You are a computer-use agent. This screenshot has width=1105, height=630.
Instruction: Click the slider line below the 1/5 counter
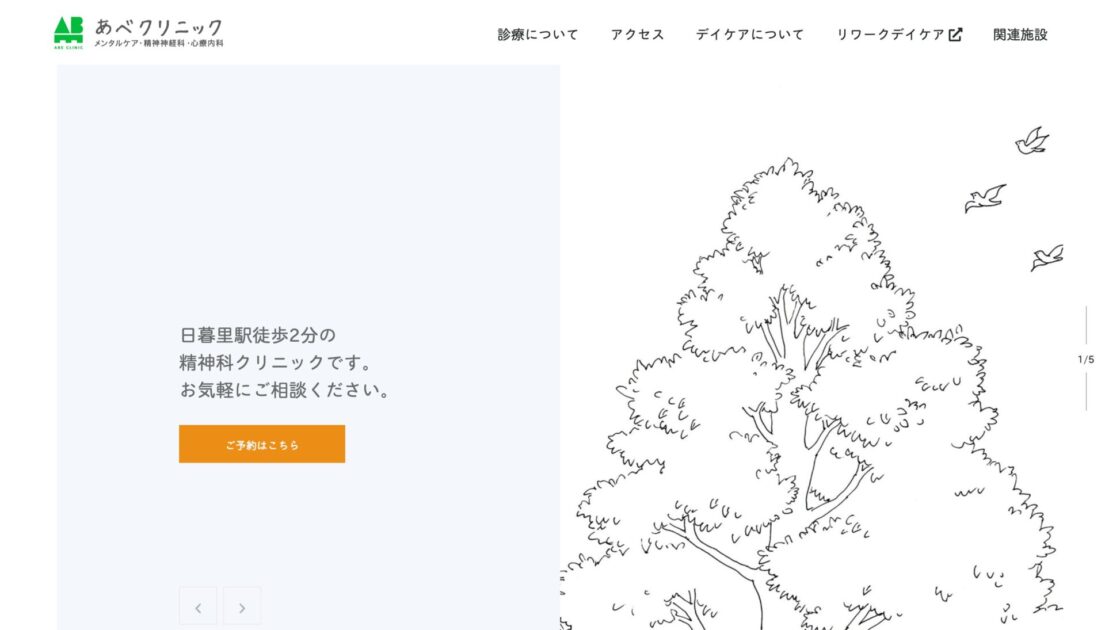[x=1086, y=390]
